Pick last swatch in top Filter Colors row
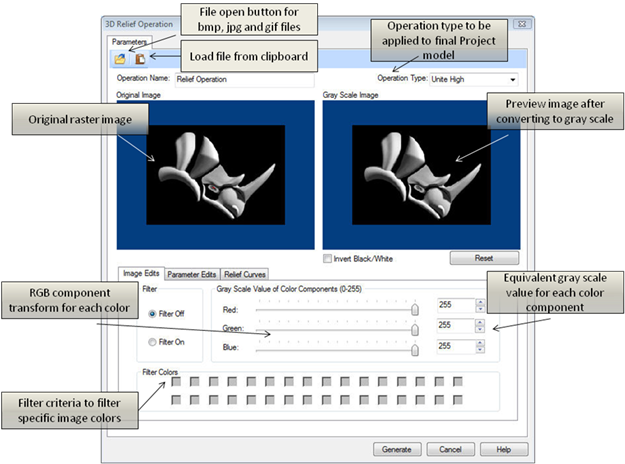The image size is (625, 464). (458, 382)
